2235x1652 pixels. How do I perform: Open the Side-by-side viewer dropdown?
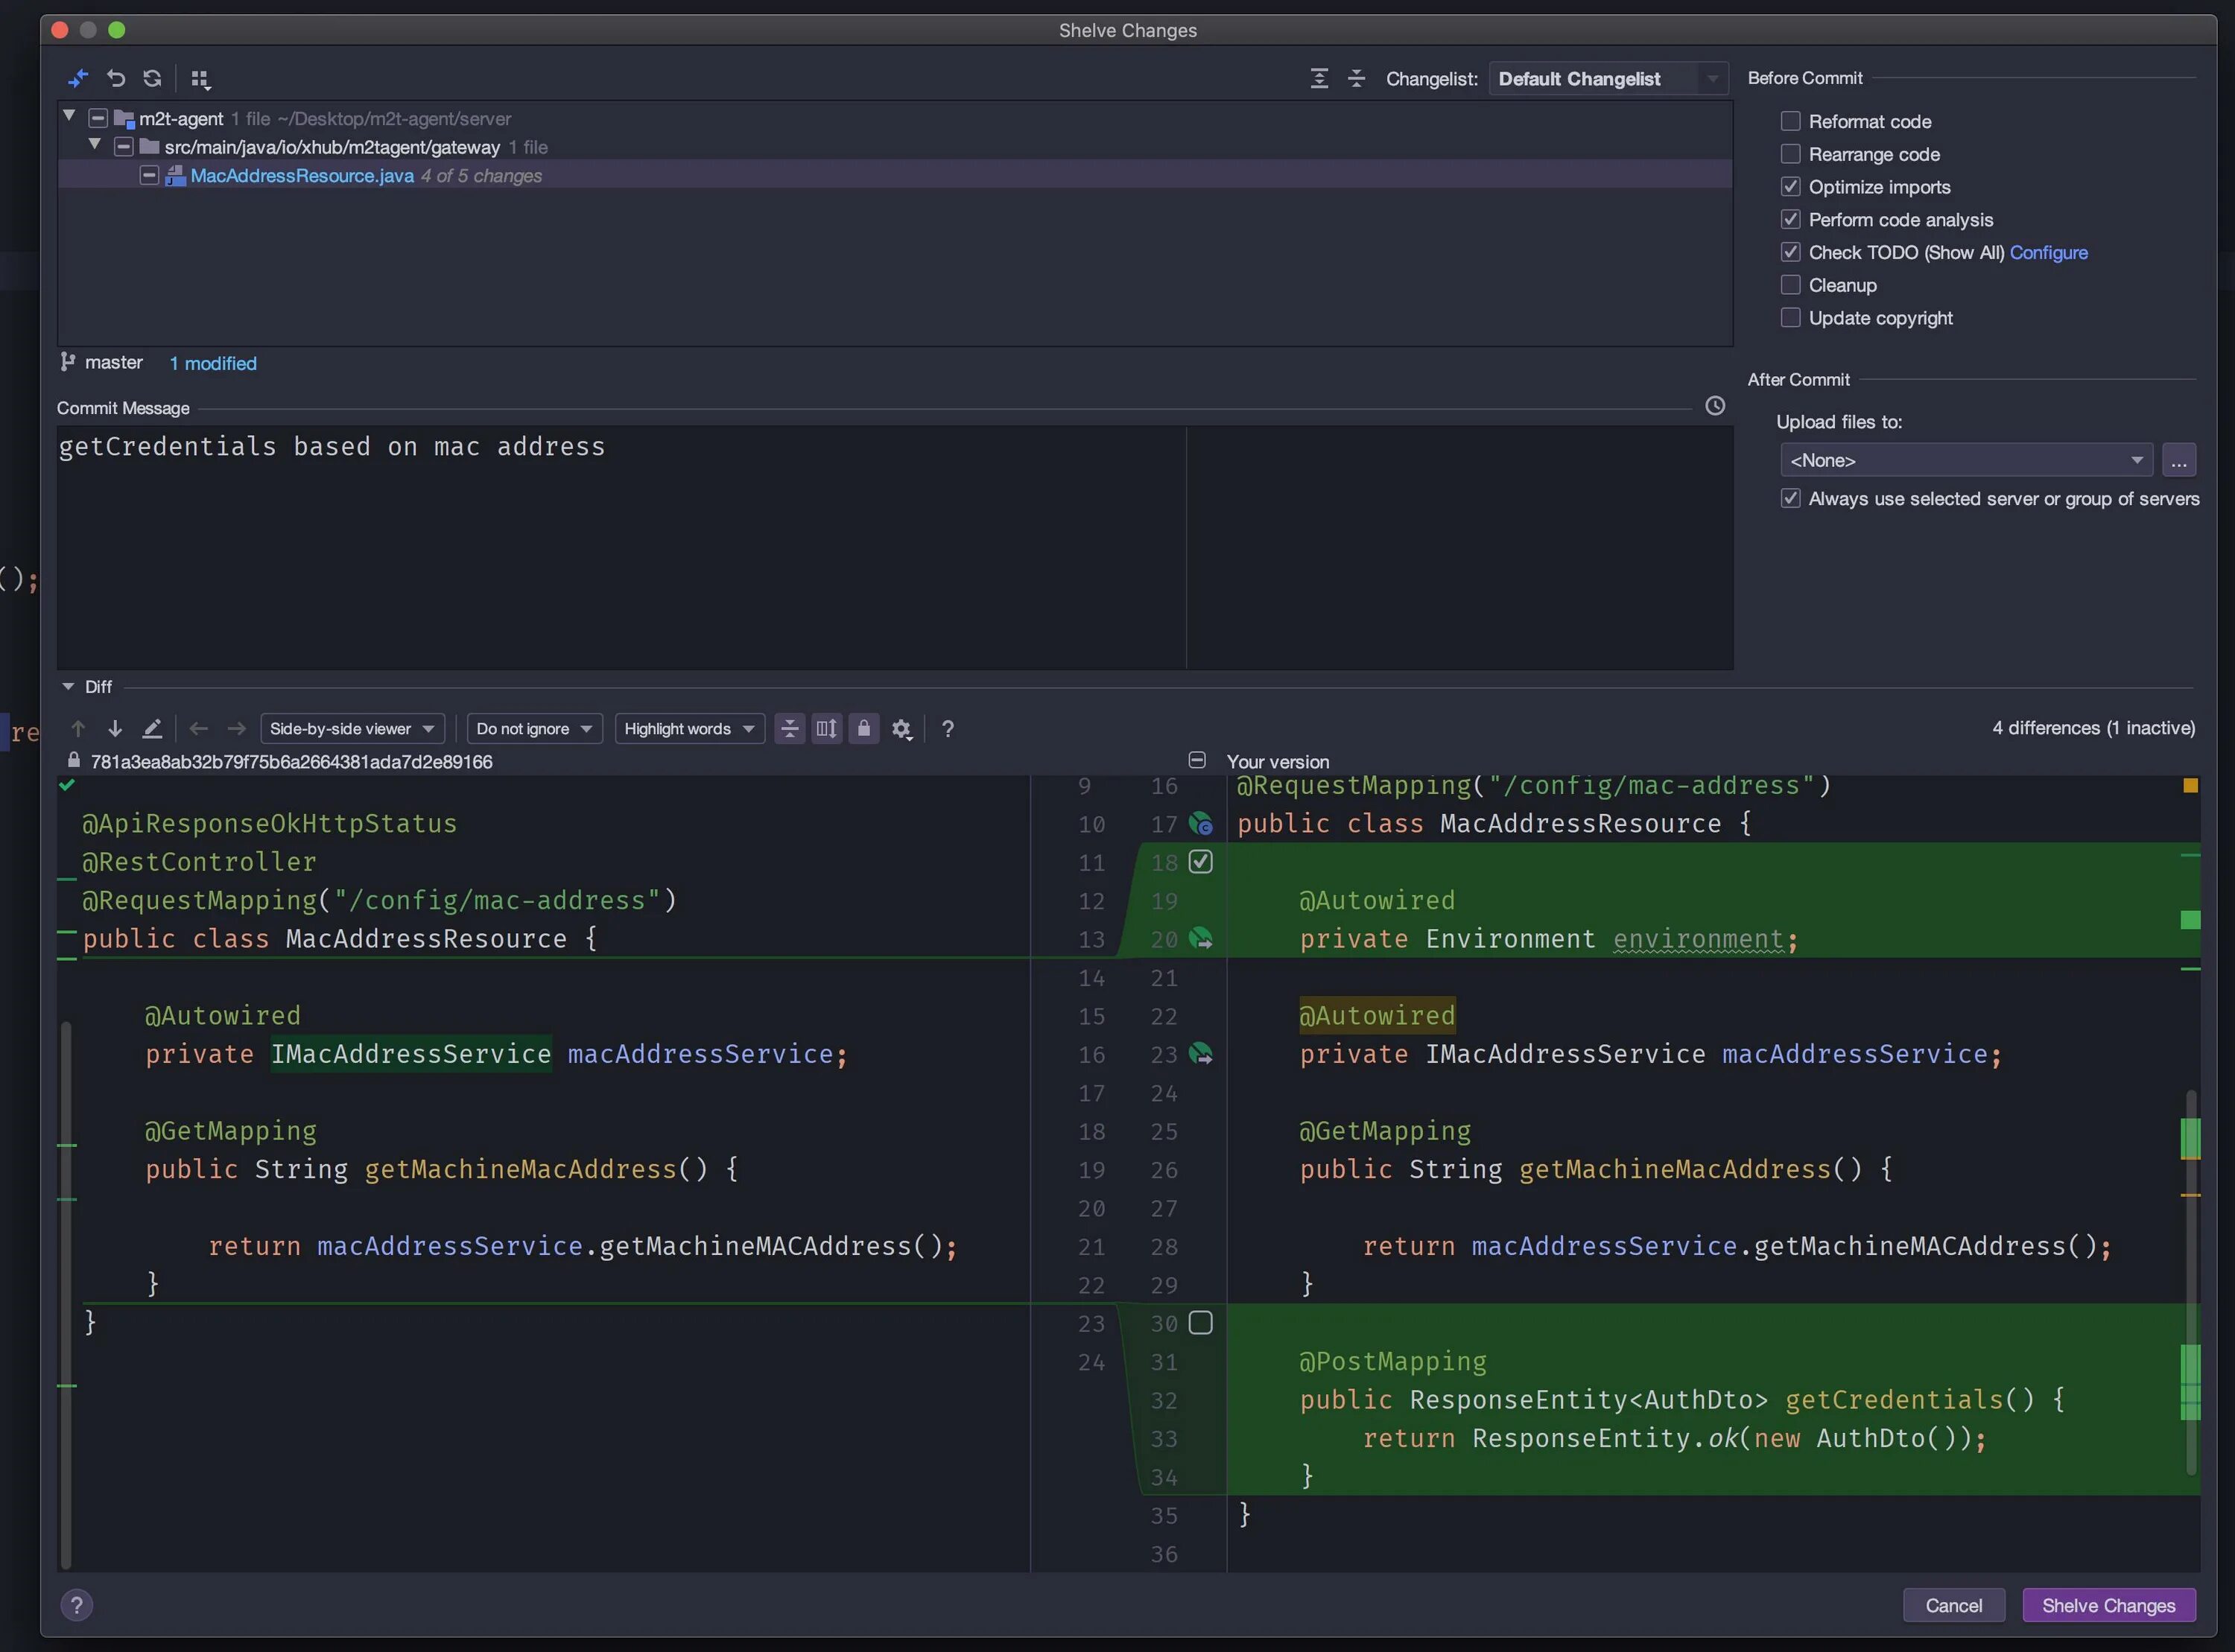tap(351, 729)
